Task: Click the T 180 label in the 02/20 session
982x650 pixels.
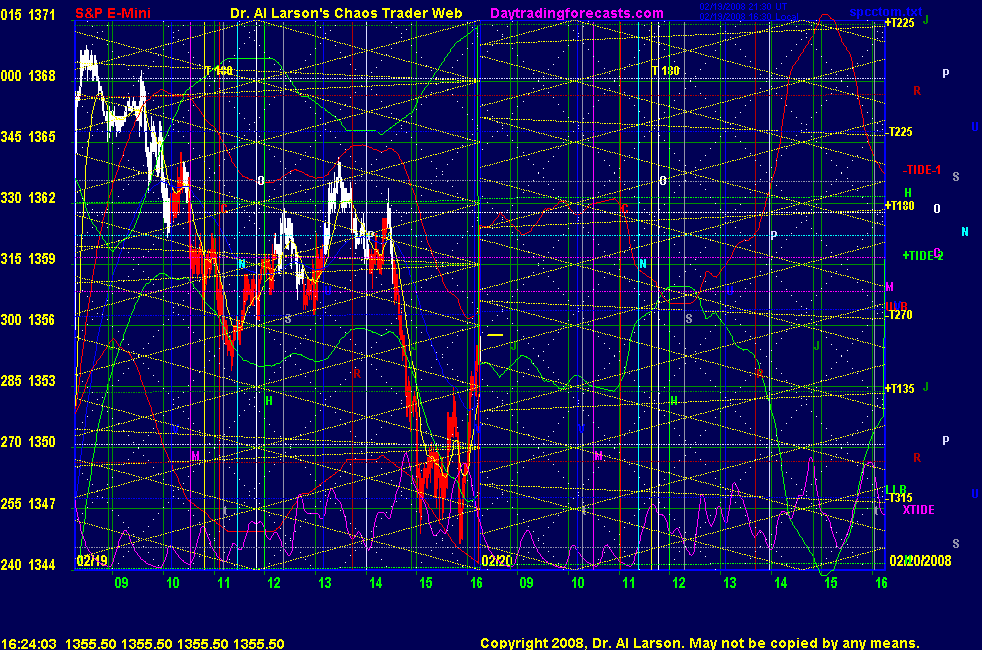Action: 666,71
